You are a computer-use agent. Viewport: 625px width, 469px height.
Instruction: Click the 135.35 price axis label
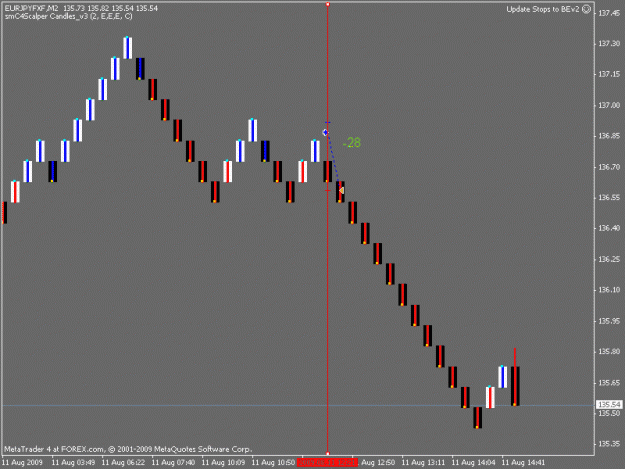click(x=609, y=444)
